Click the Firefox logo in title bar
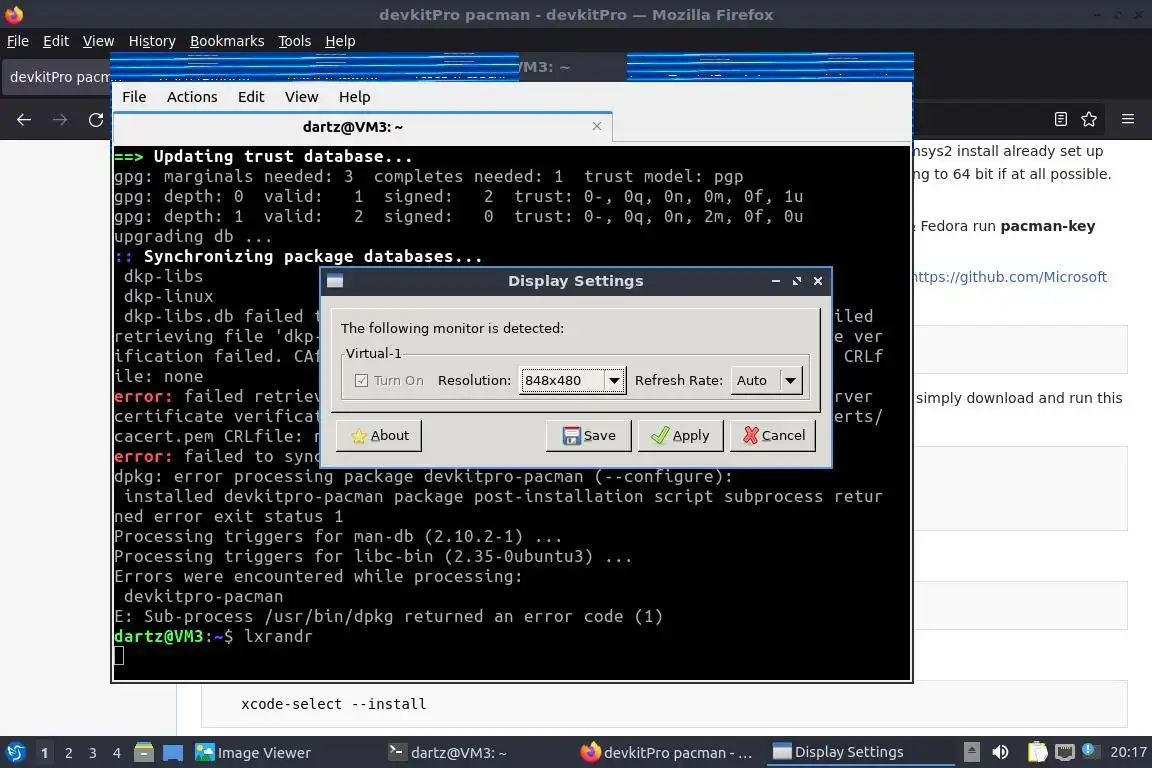1152x768 pixels. pyautogui.click(x=14, y=14)
